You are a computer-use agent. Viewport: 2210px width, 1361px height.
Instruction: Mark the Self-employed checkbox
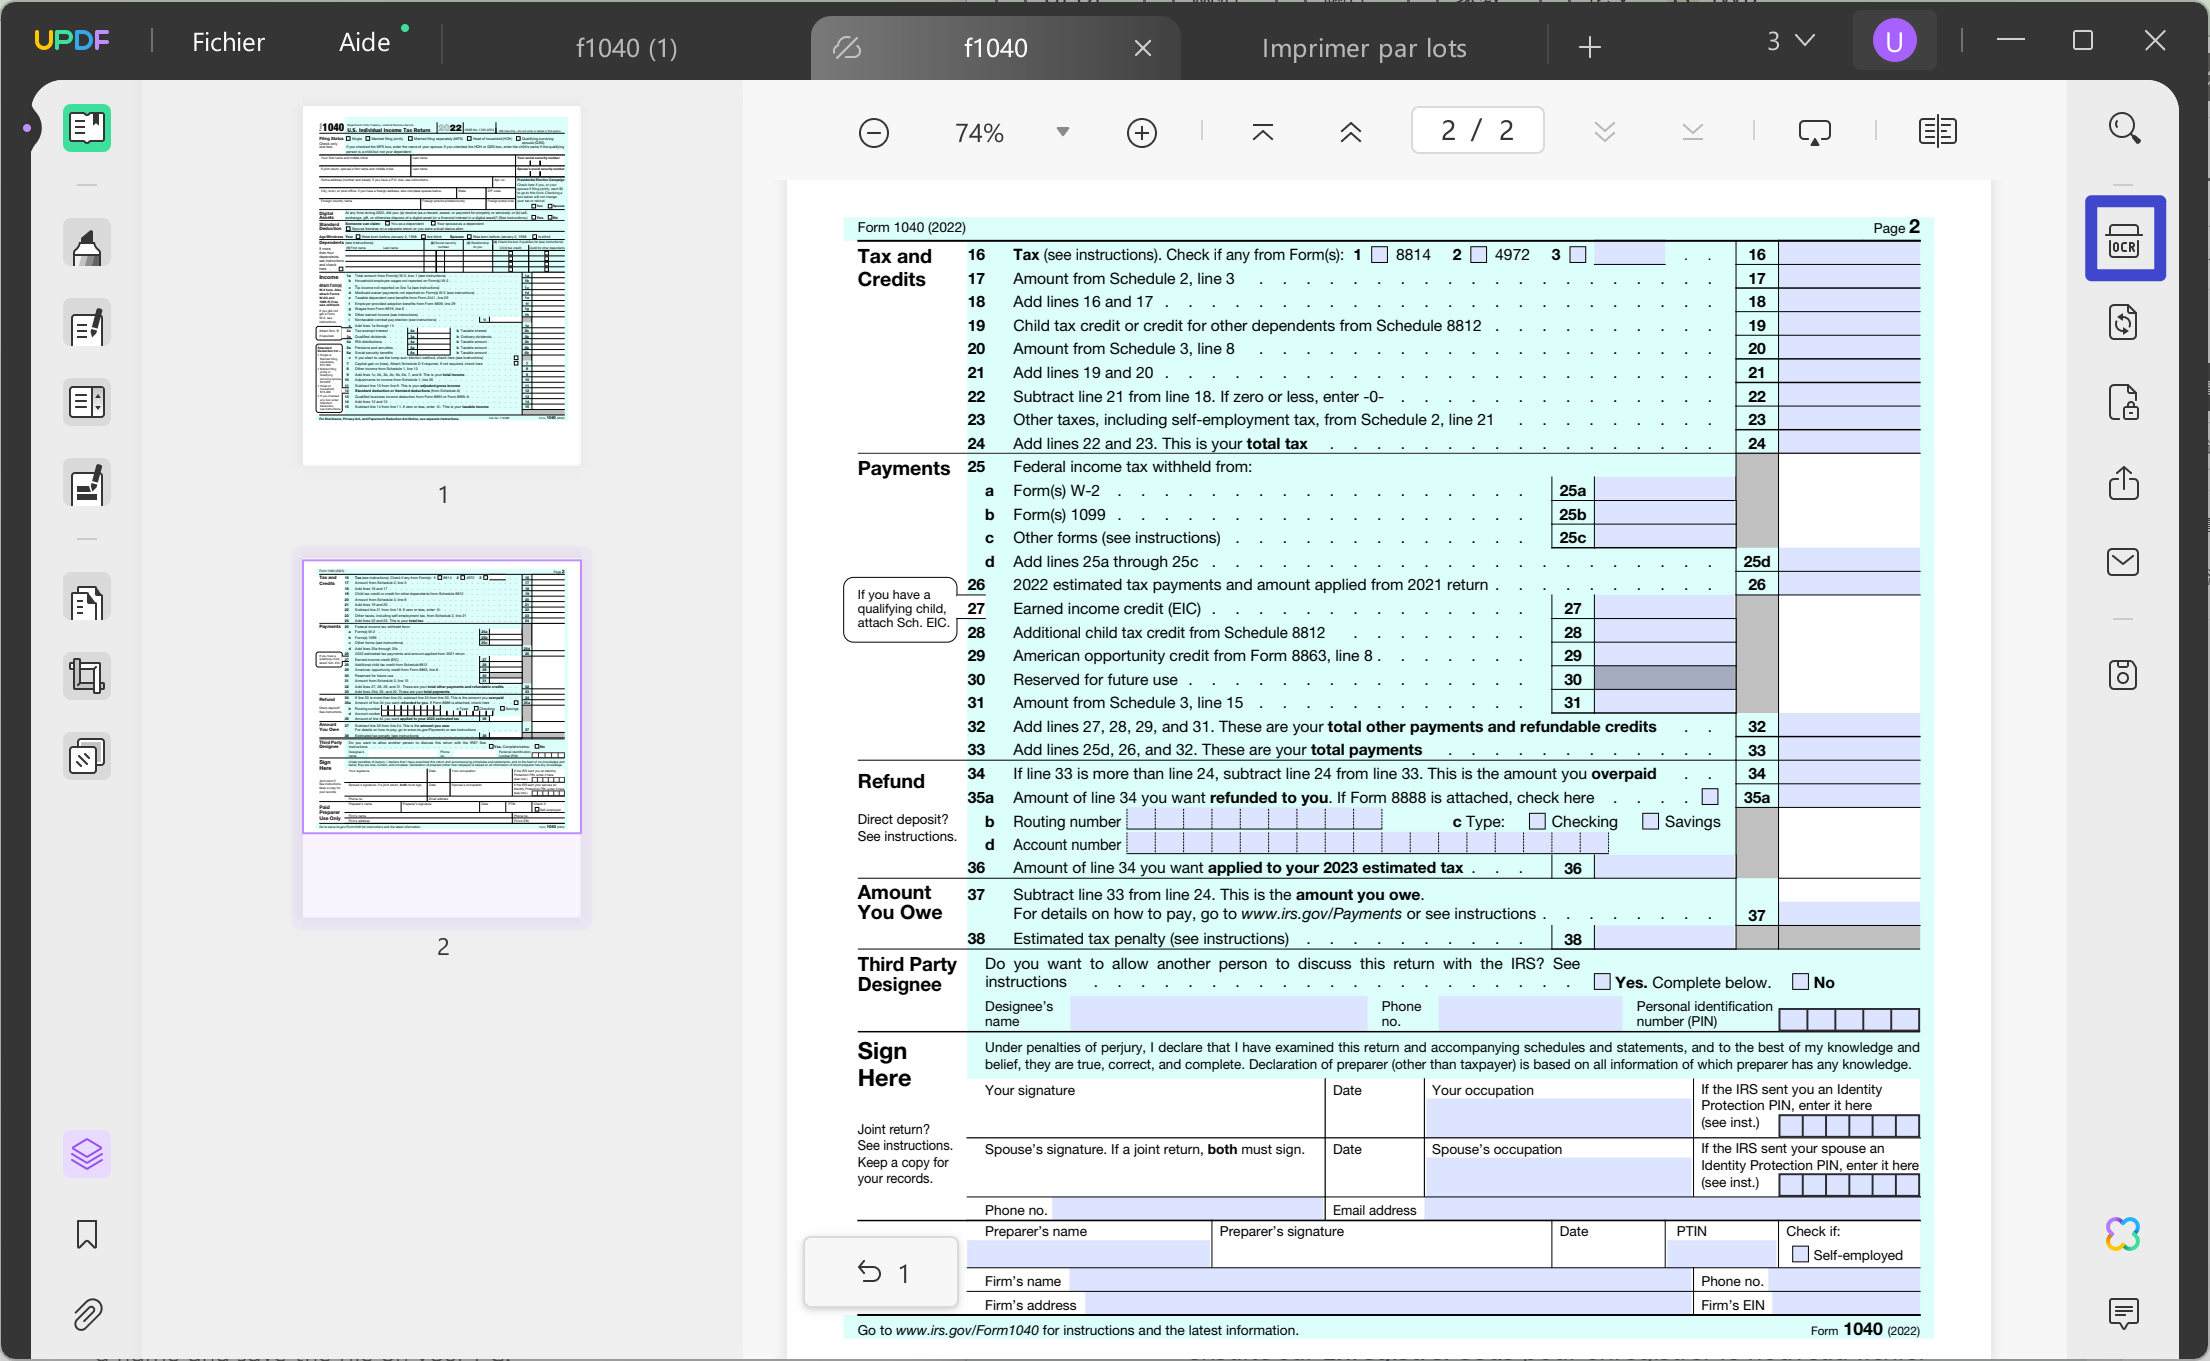[1801, 1253]
